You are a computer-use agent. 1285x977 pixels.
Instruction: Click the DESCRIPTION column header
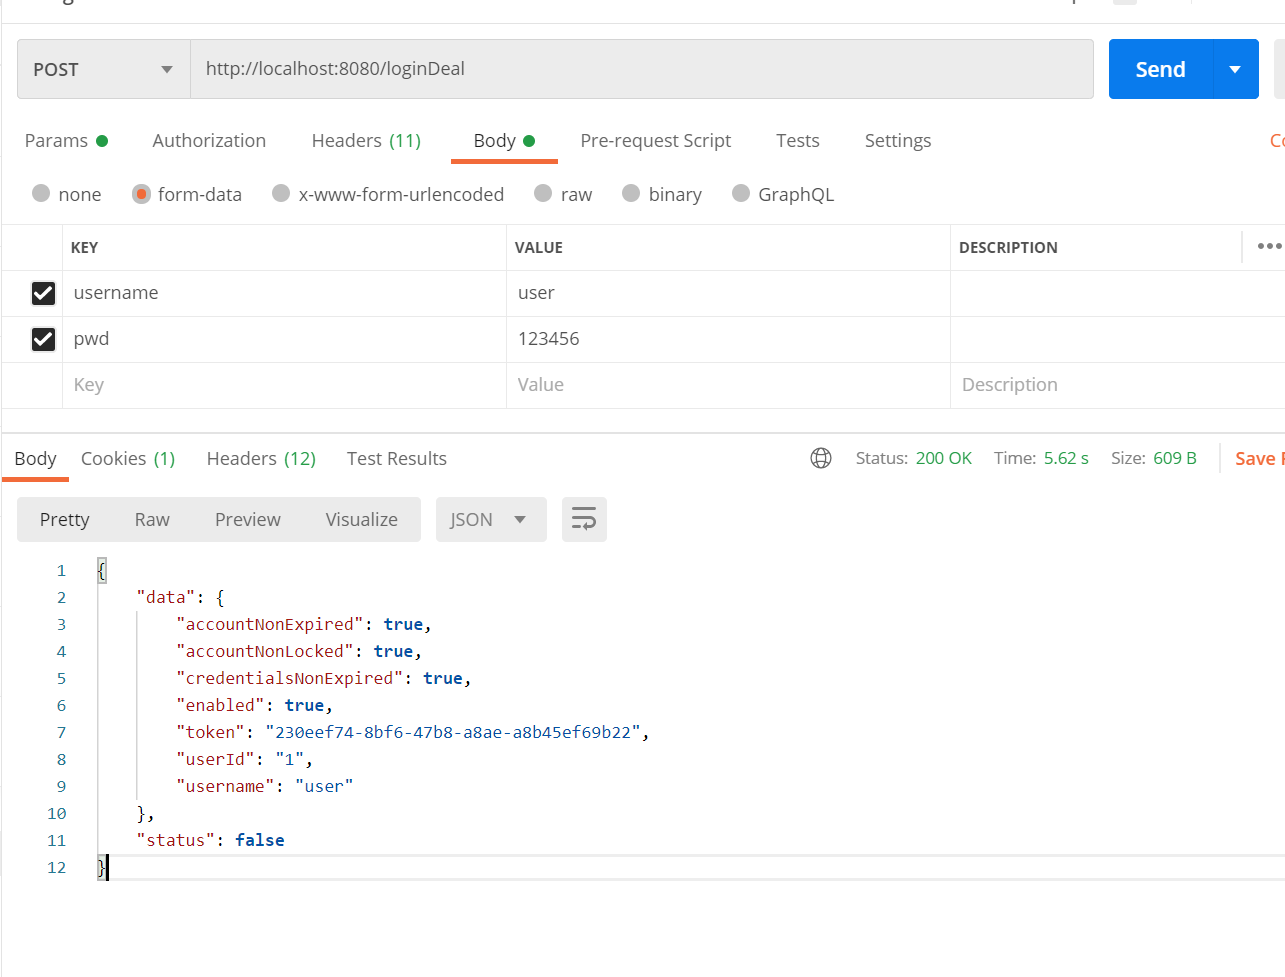1008,247
